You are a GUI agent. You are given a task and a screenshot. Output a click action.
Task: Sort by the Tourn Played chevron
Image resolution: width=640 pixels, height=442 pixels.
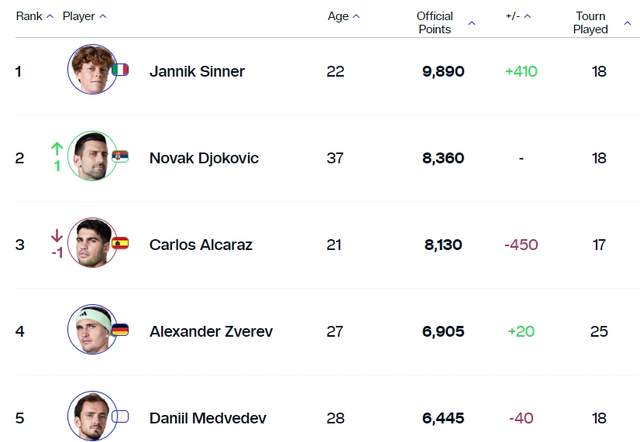pyautogui.click(x=628, y=23)
